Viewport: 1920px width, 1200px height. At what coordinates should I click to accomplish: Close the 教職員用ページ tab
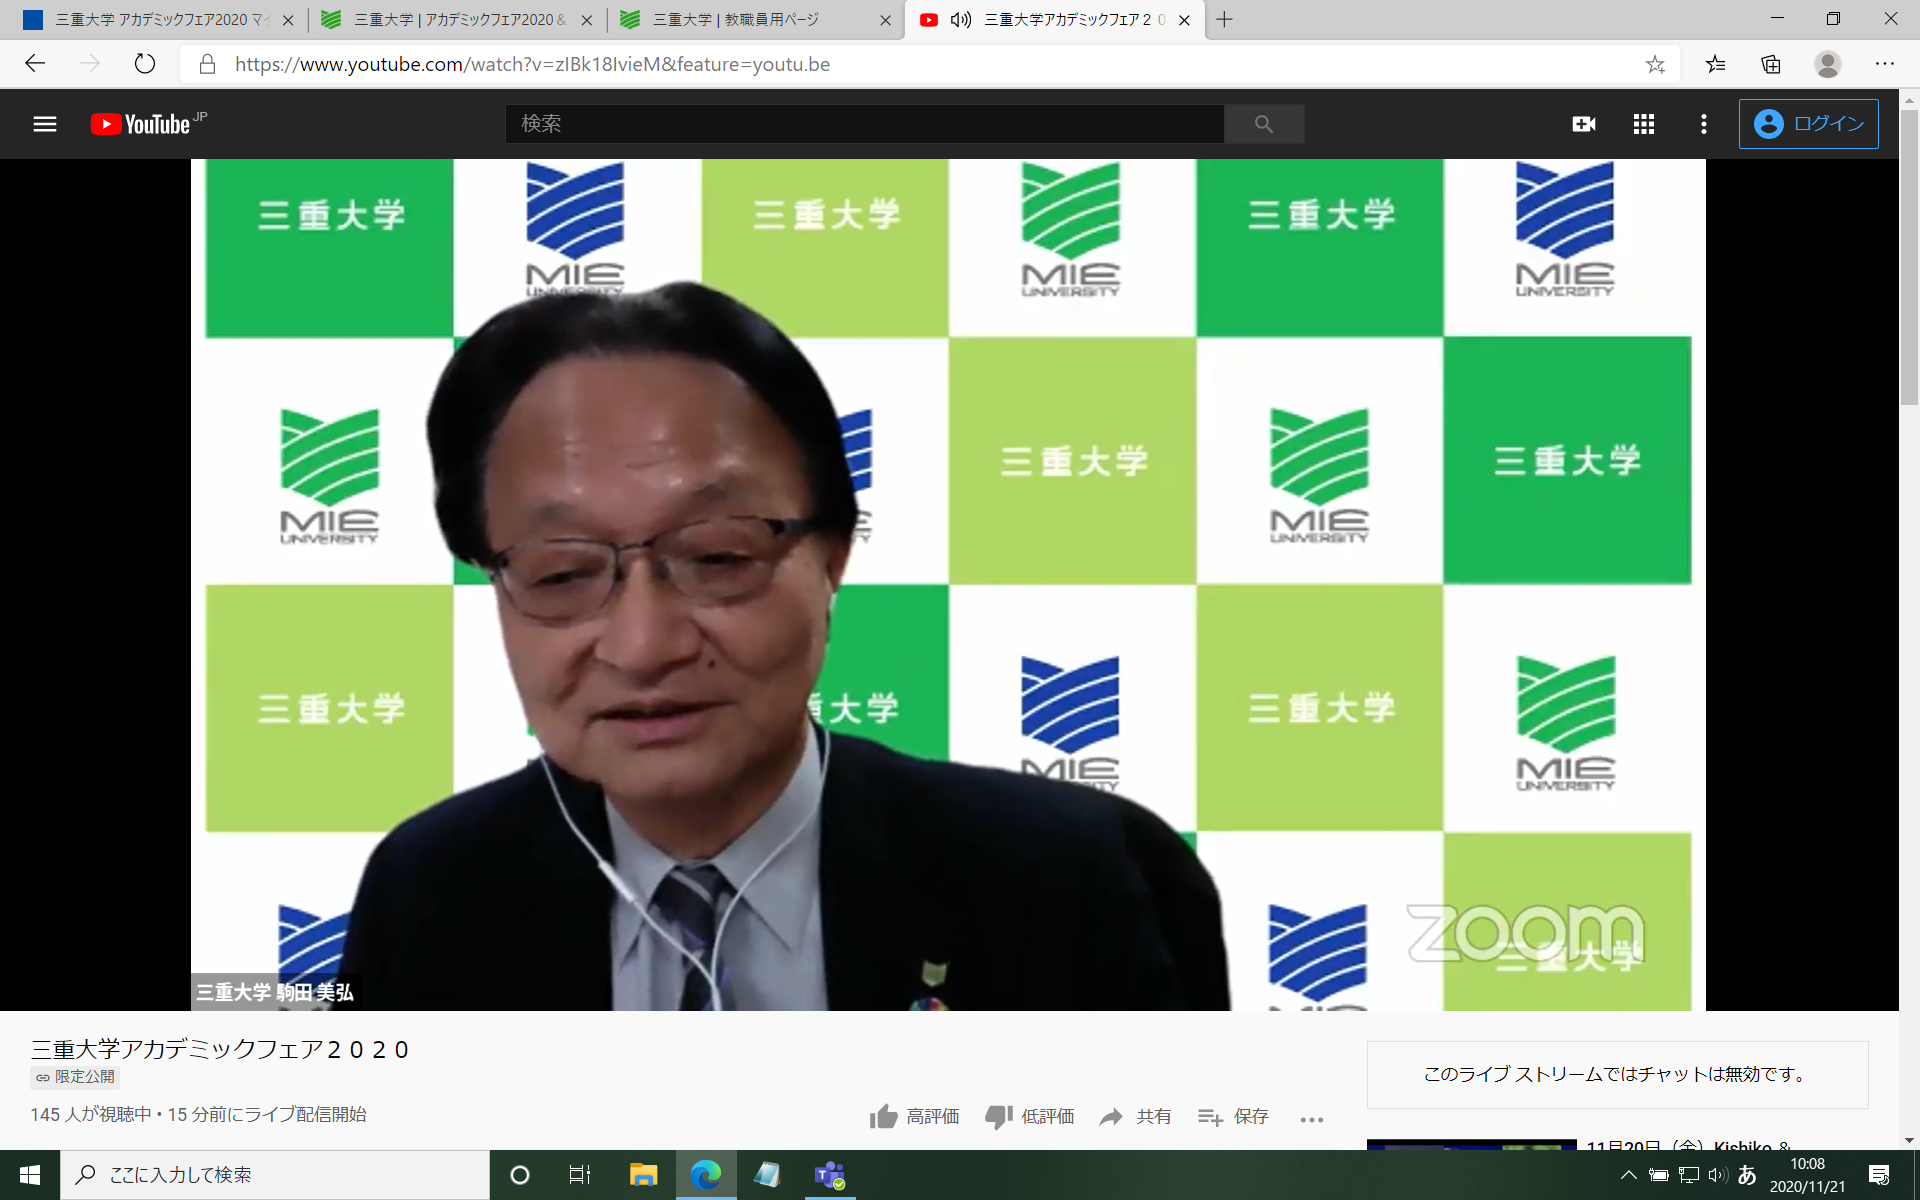(885, 20)
